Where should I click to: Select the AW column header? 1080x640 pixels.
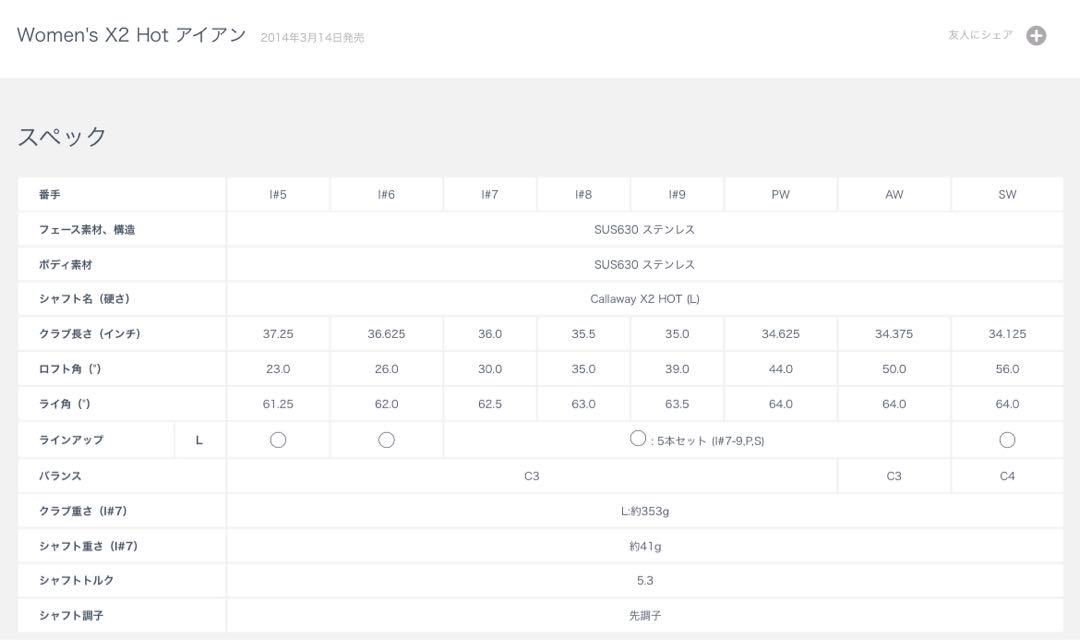[x=894, y=194]
